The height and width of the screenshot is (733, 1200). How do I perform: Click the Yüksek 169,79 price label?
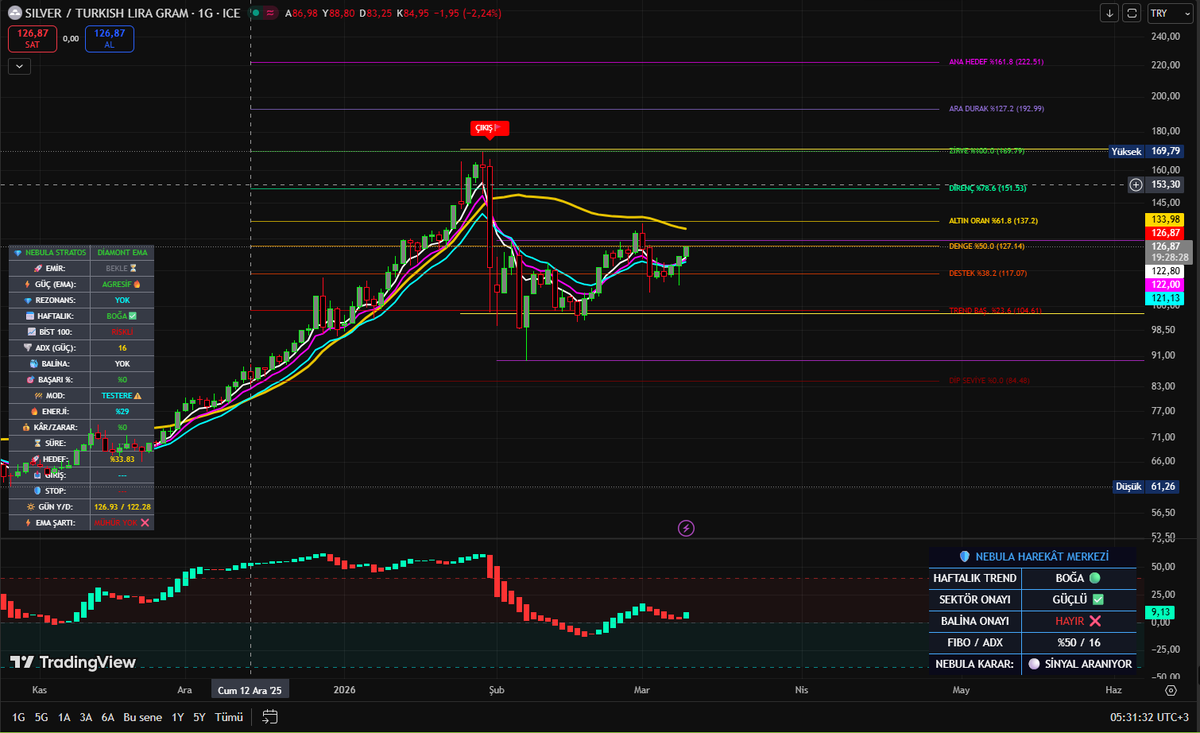click(1147, 151)
